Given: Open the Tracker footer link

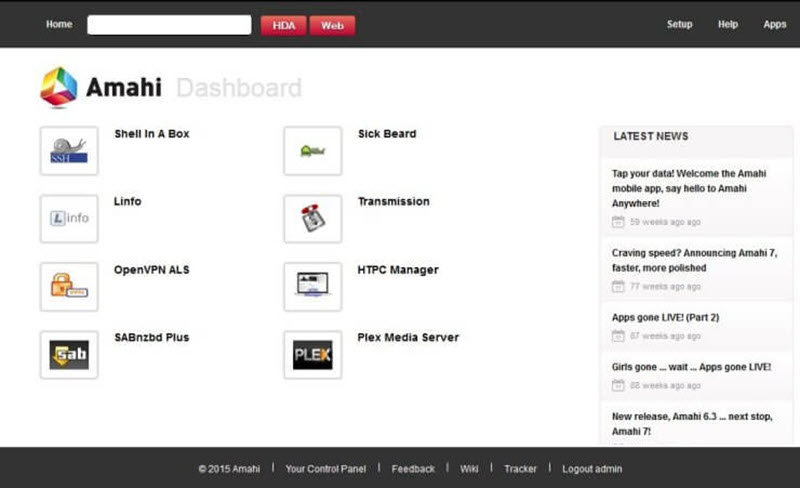Looking at the screenshot, I should pyautogui.click(x=520, y=469).
